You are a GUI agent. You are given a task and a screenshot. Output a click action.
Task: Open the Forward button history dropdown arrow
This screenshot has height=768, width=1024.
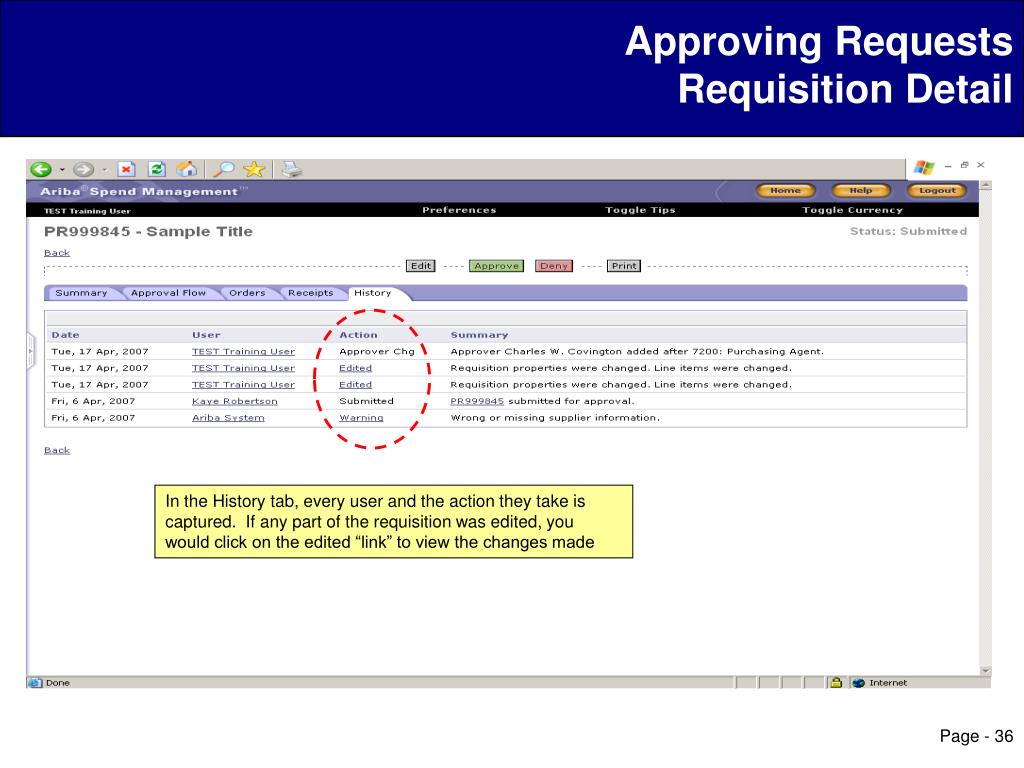coord(104,170)
